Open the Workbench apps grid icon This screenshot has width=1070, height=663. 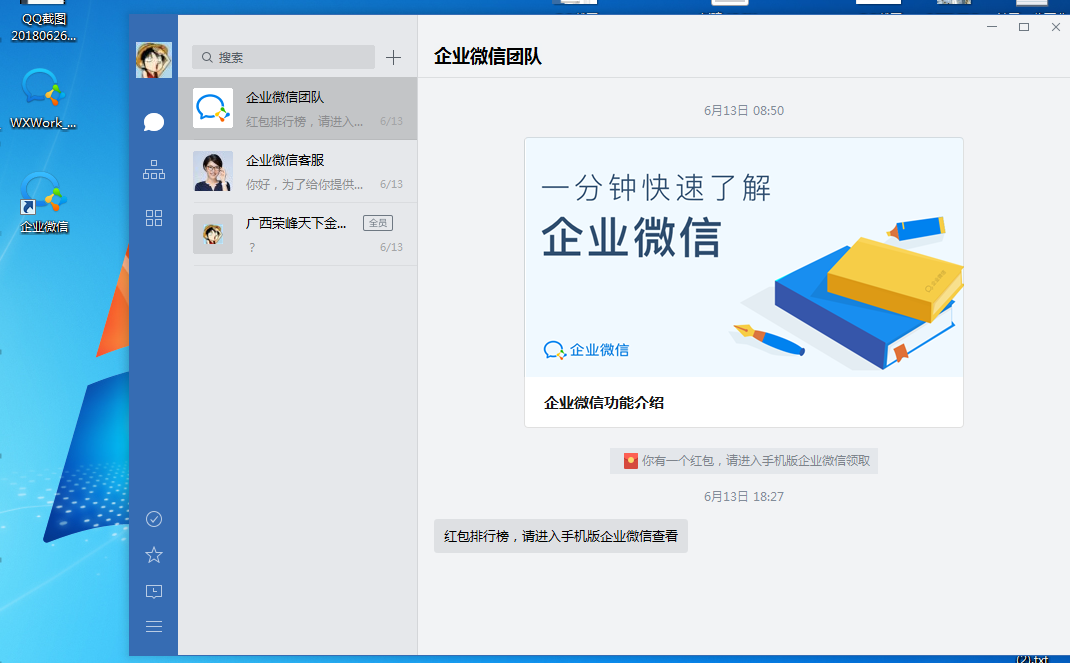click(x=154, y=218)
